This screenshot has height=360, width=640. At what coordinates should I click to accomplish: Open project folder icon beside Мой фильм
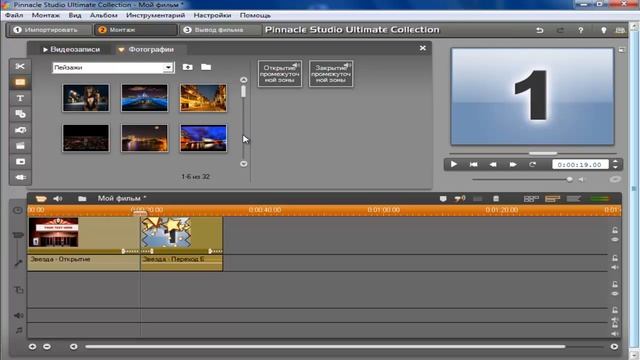[x=82, y=198]
